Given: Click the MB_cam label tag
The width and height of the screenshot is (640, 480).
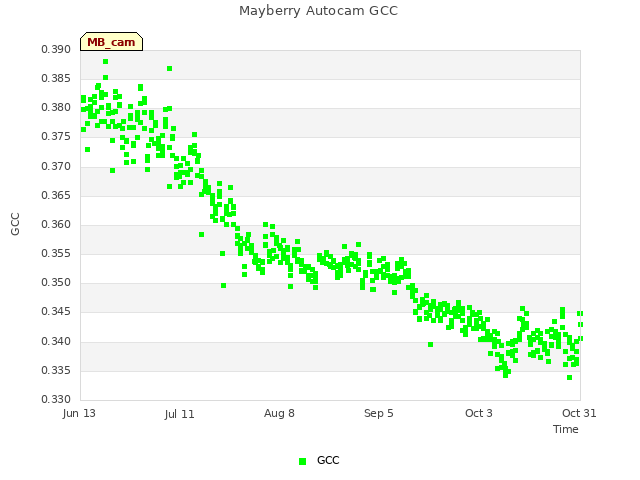Looking at the screenshot, I should (111, 42).
